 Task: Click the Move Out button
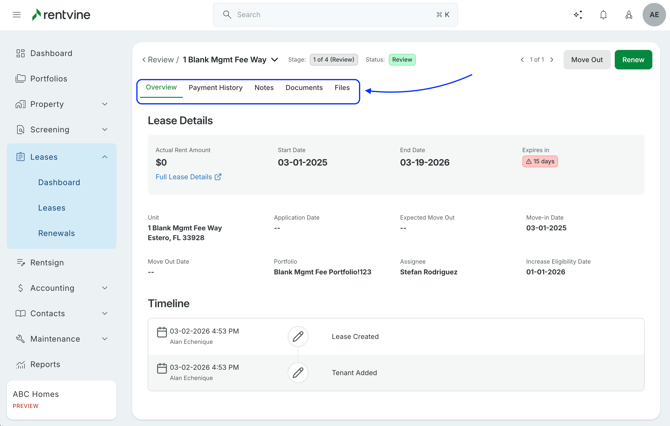pyautogui.click(x=586, y=60)
